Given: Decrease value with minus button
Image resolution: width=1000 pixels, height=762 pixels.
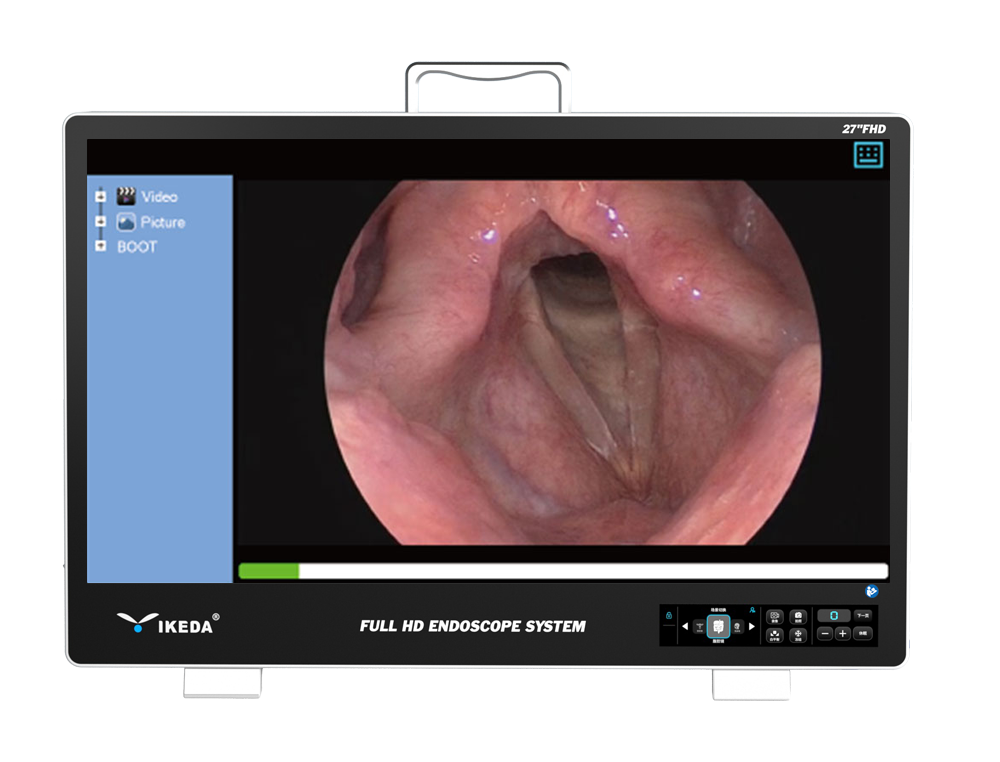Looking at the screenshot, I should click(825, 634).
